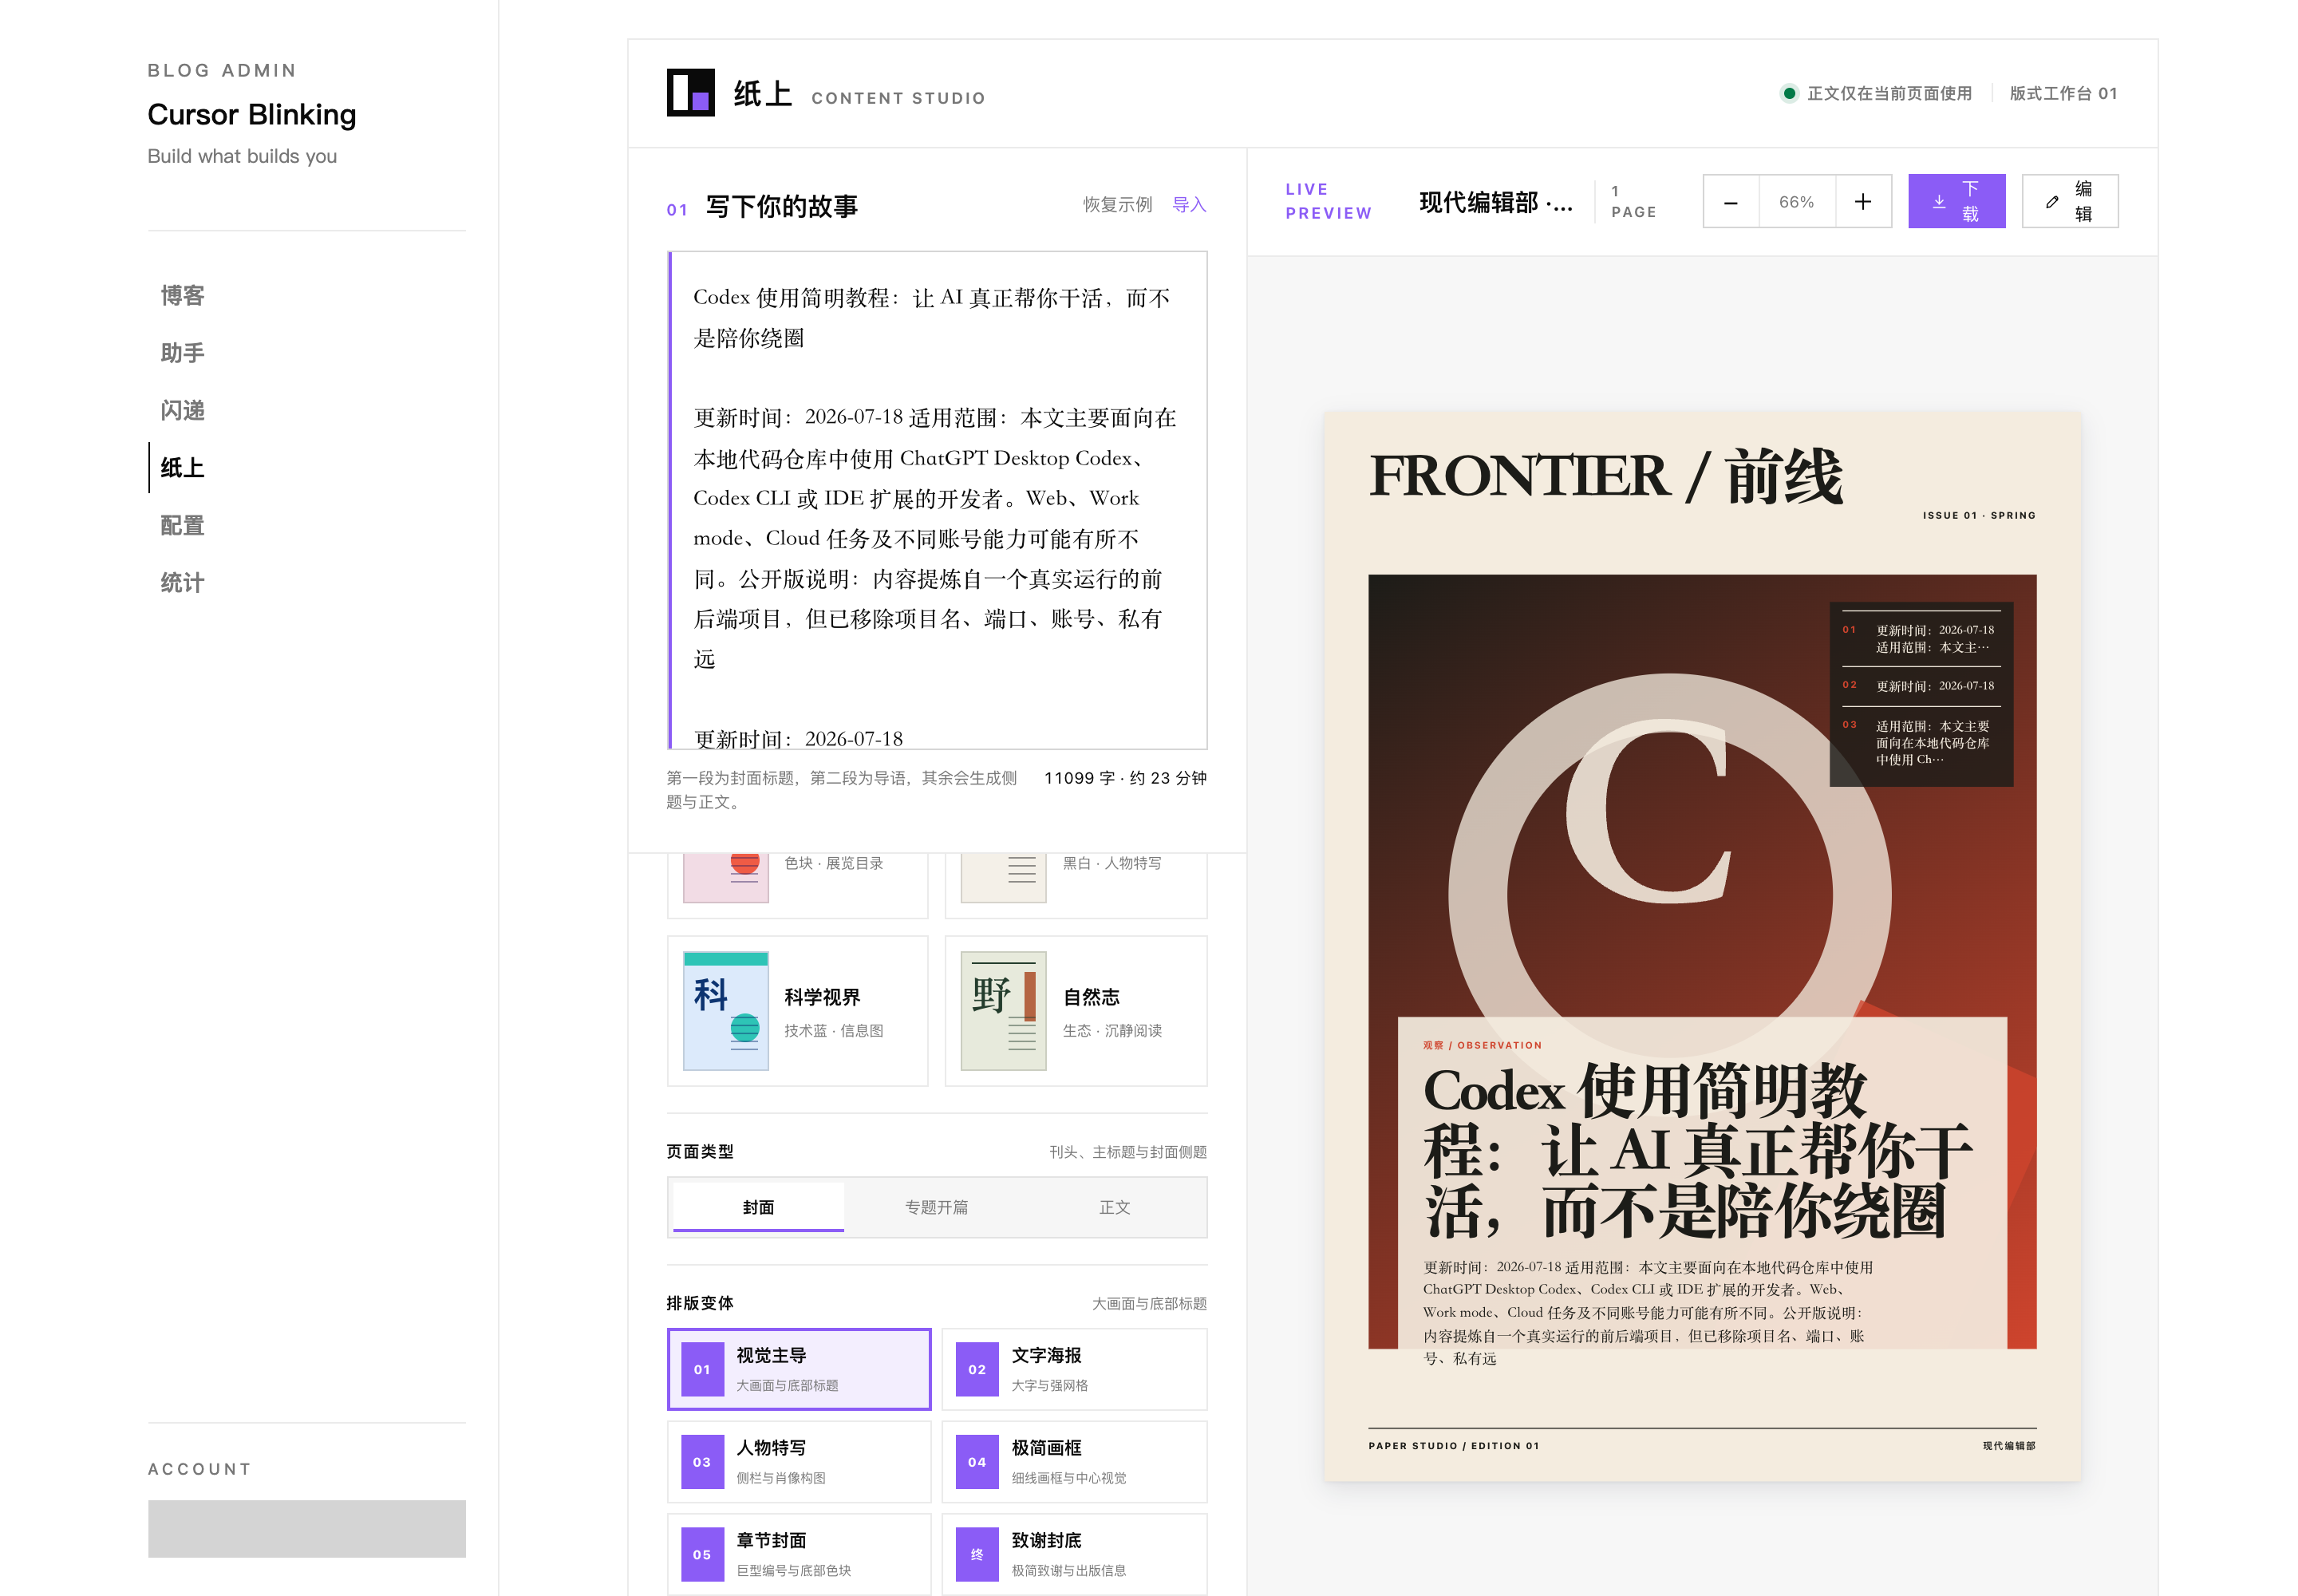Select layout variant 01 视觉主导
Image resolution: width=2298 pixels, height=1596 pixels.
[x=799, y=1369]
